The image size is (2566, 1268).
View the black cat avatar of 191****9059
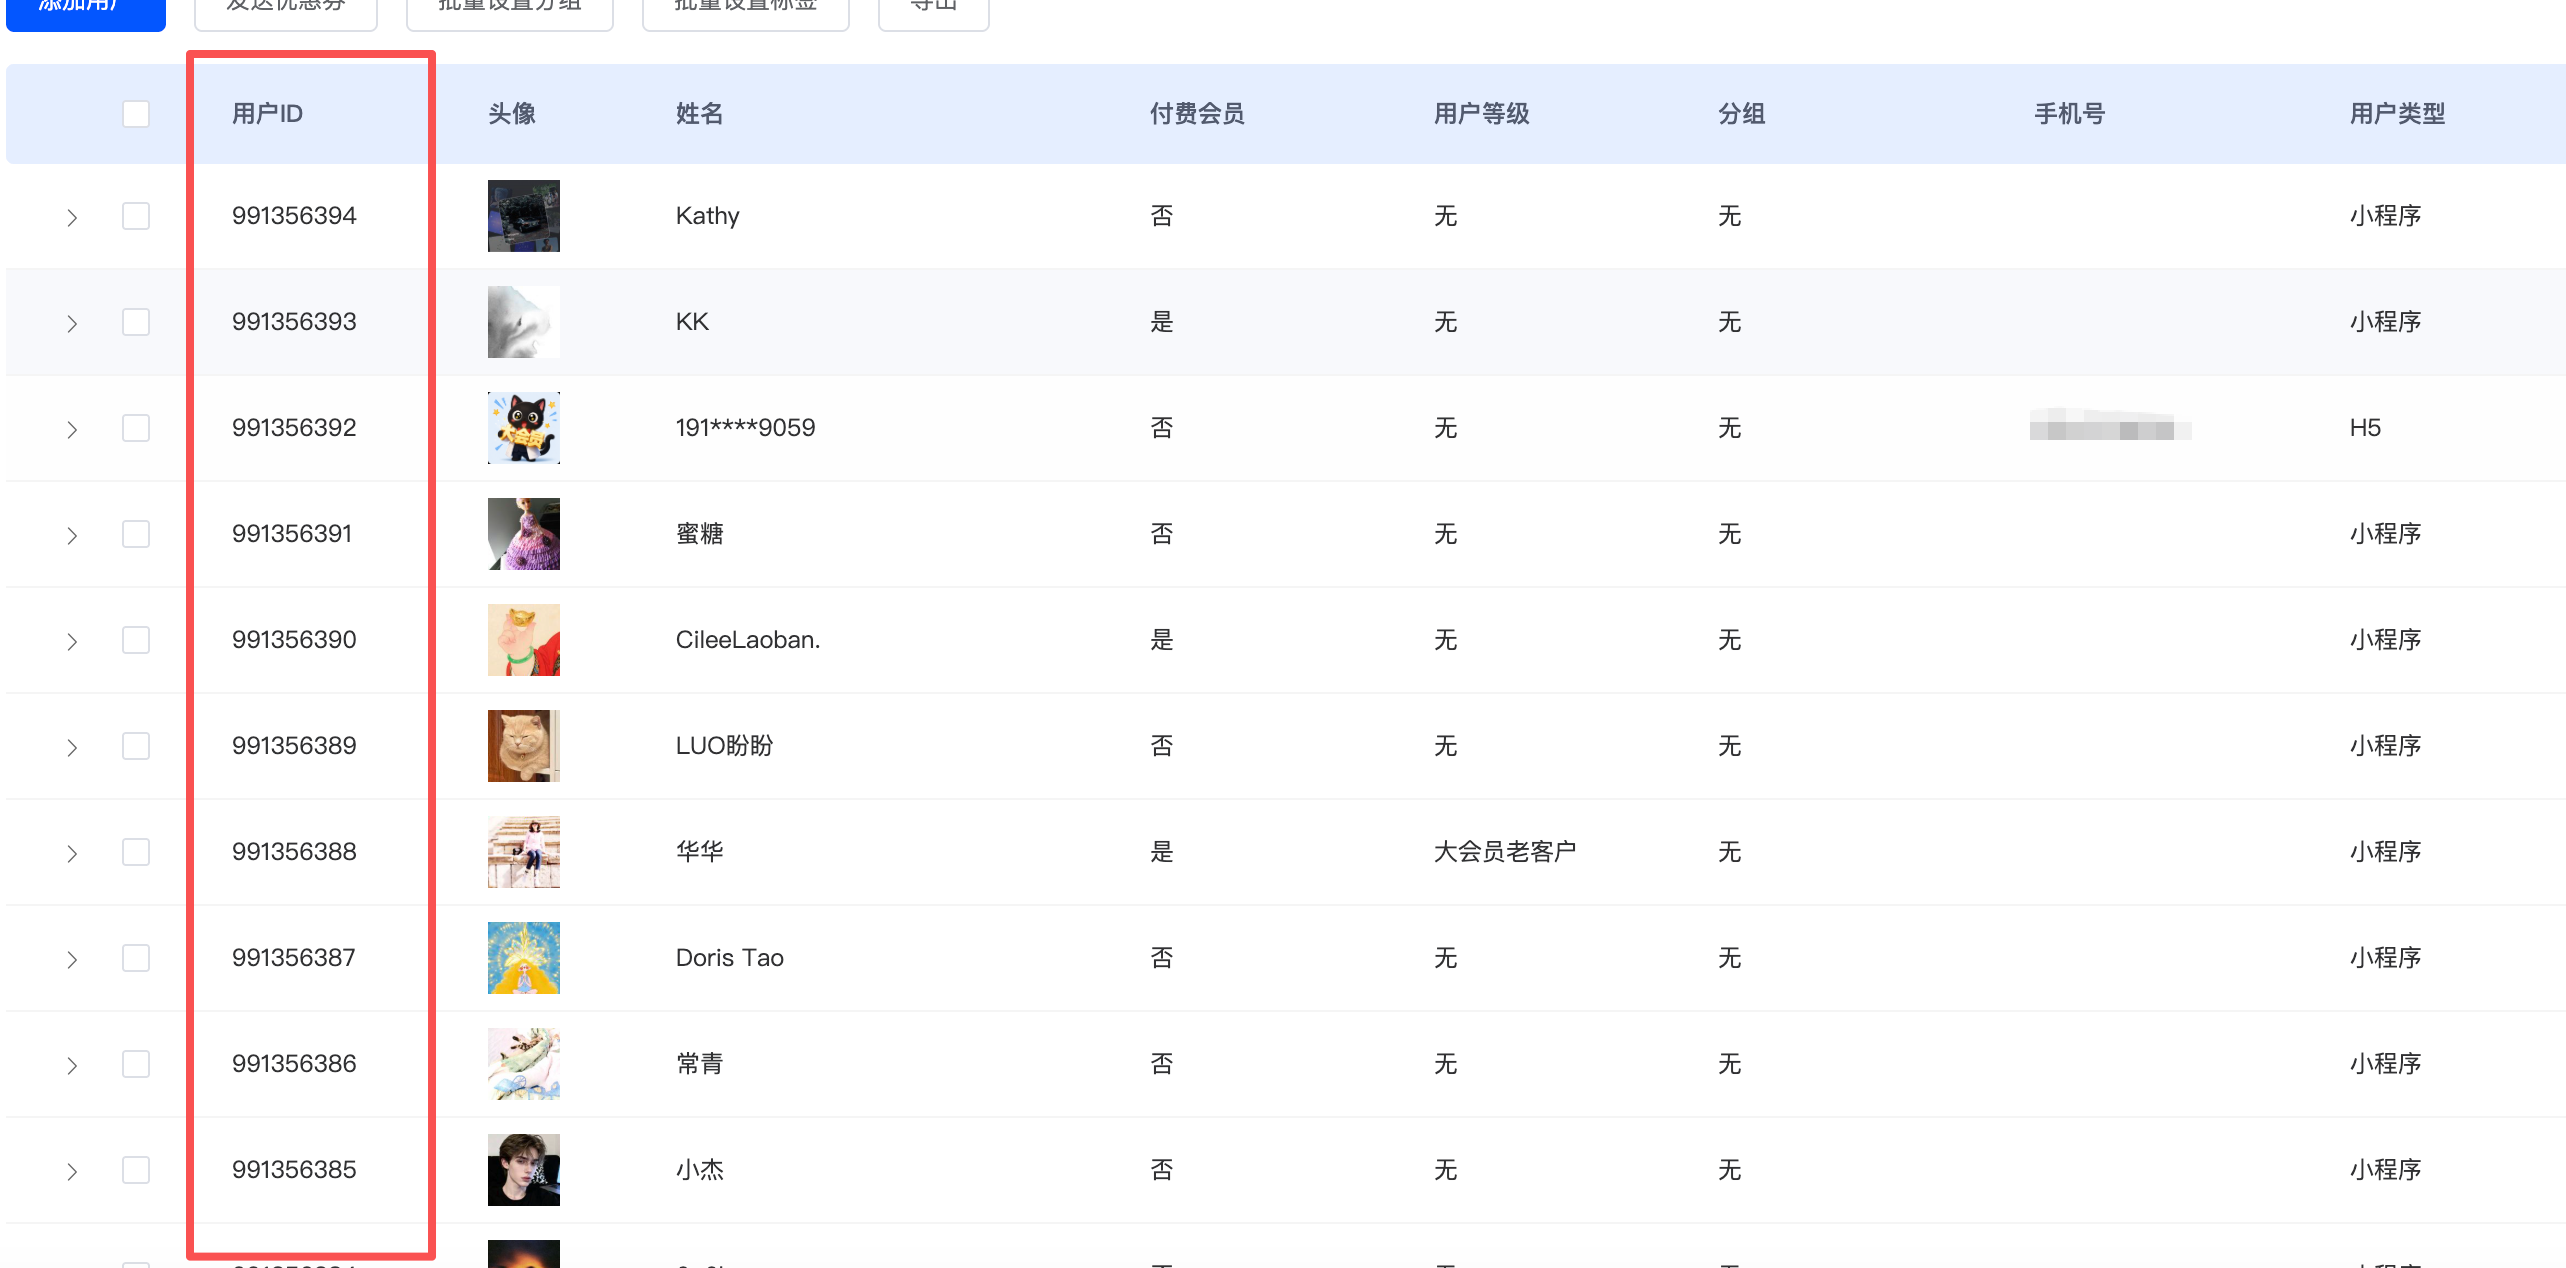click(x=524, y=428)
